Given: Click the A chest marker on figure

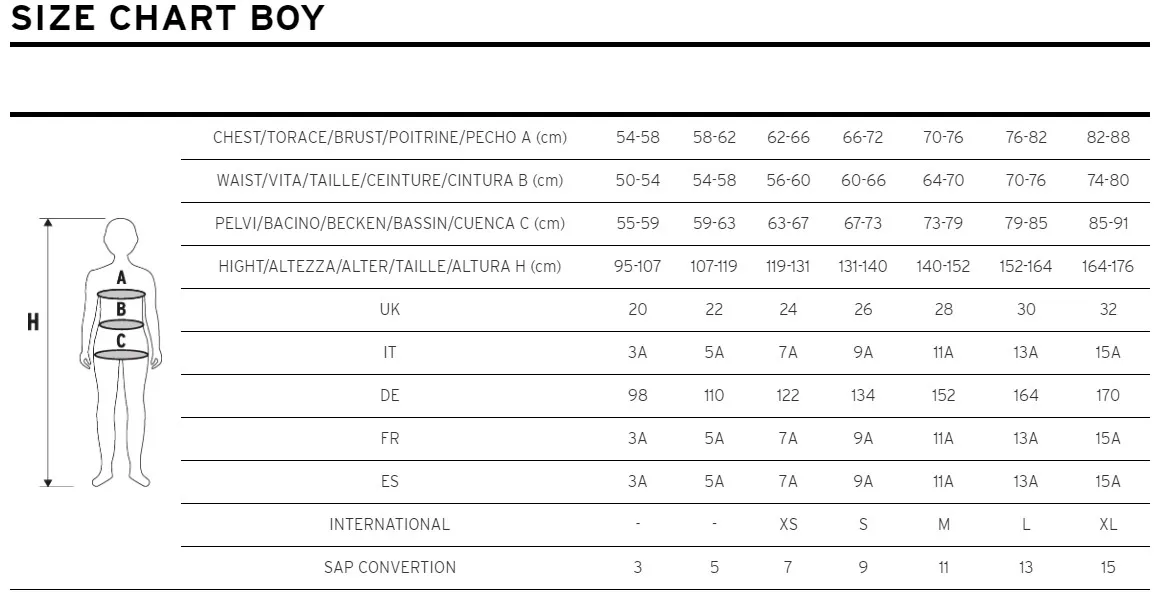Looking at the screenshot, I should click(121, 278).
